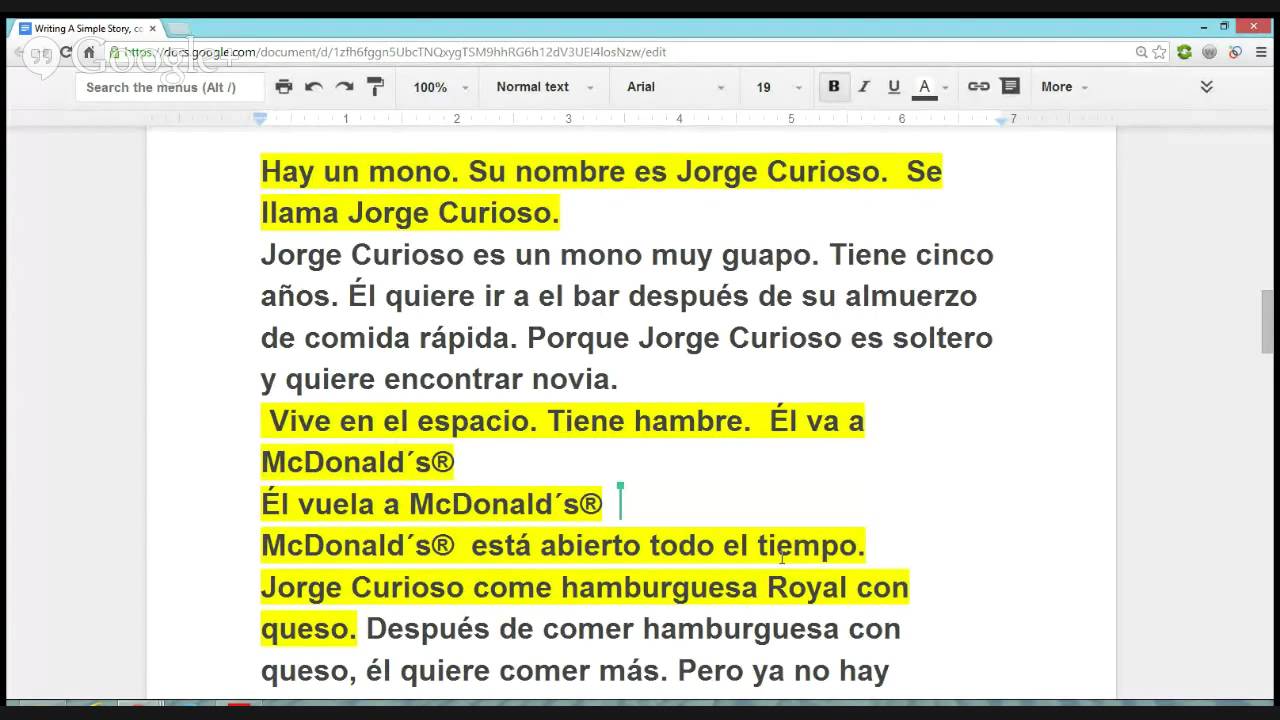The width and height of the screenshot is (1280, 720).
Task: Restore down the browser window
Action: coord(1224,27)
